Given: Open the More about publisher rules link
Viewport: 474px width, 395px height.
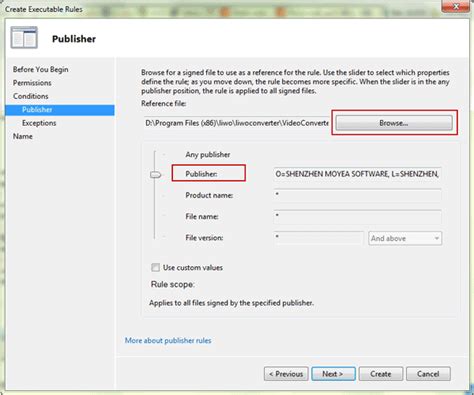Looking at the screenshot, I should [x=168, y=340].
